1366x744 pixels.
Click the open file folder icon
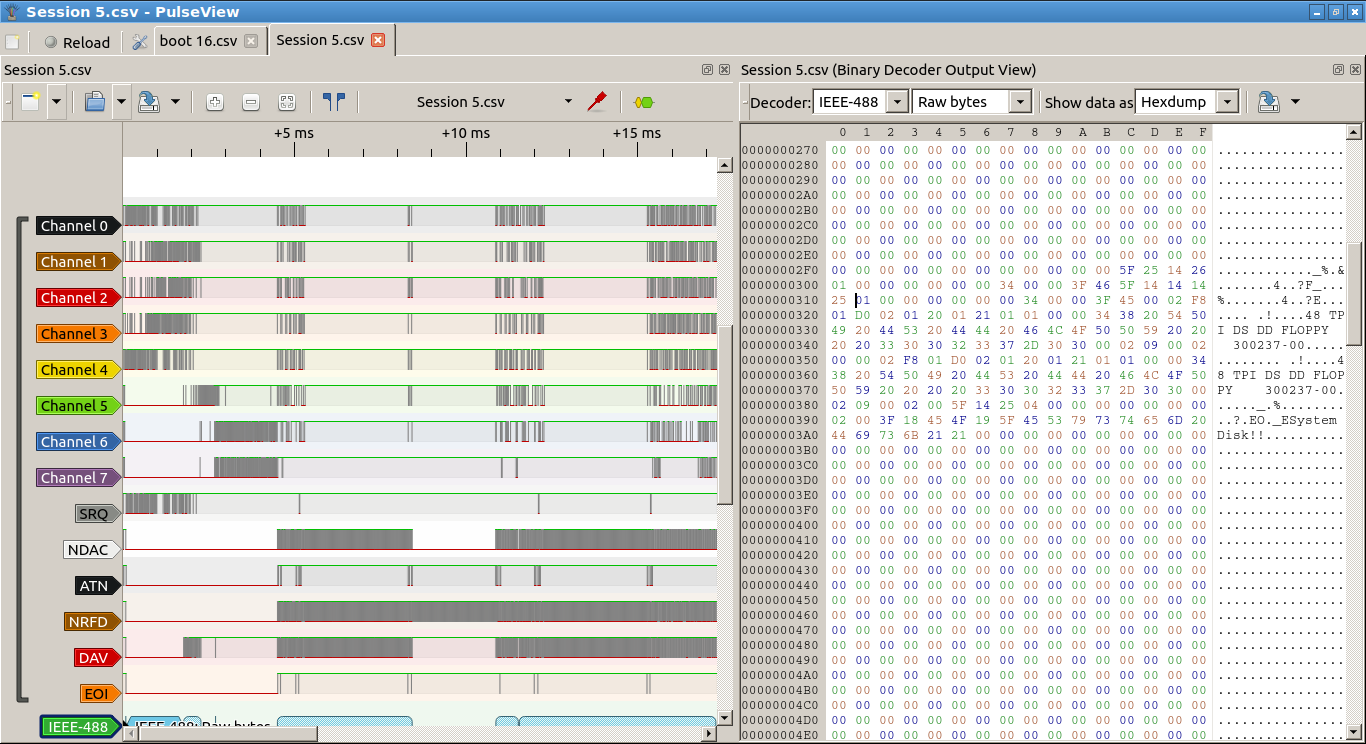(x=95, y=102)
